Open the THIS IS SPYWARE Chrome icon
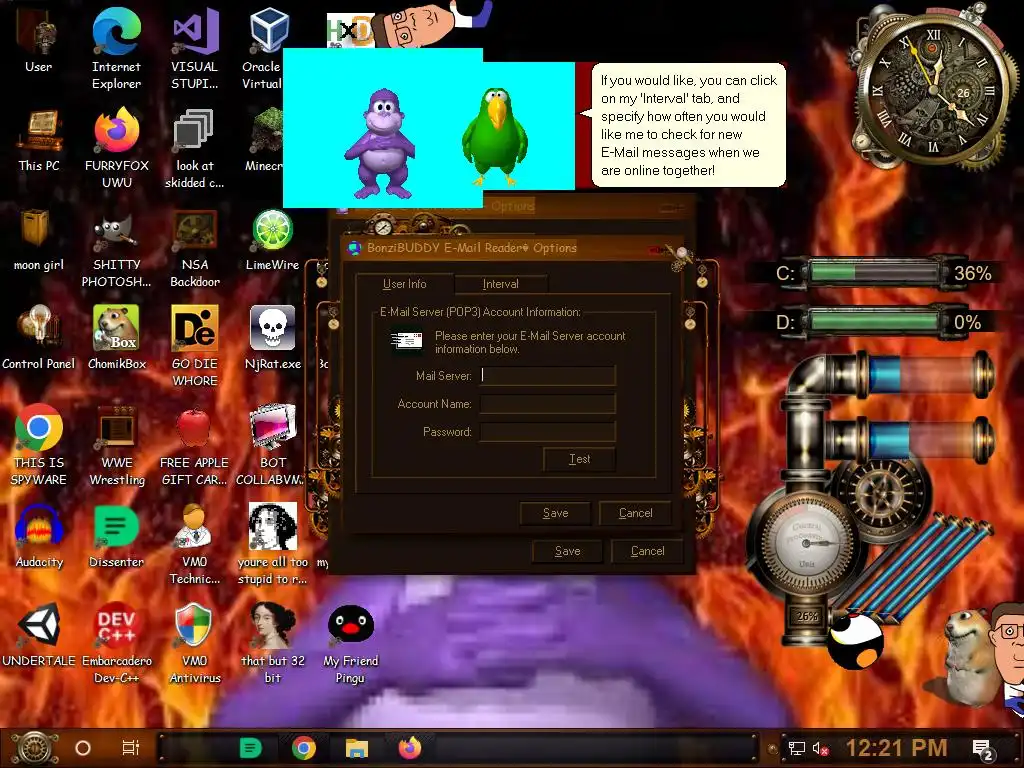 pyautogui.click(x=39, y=445)
